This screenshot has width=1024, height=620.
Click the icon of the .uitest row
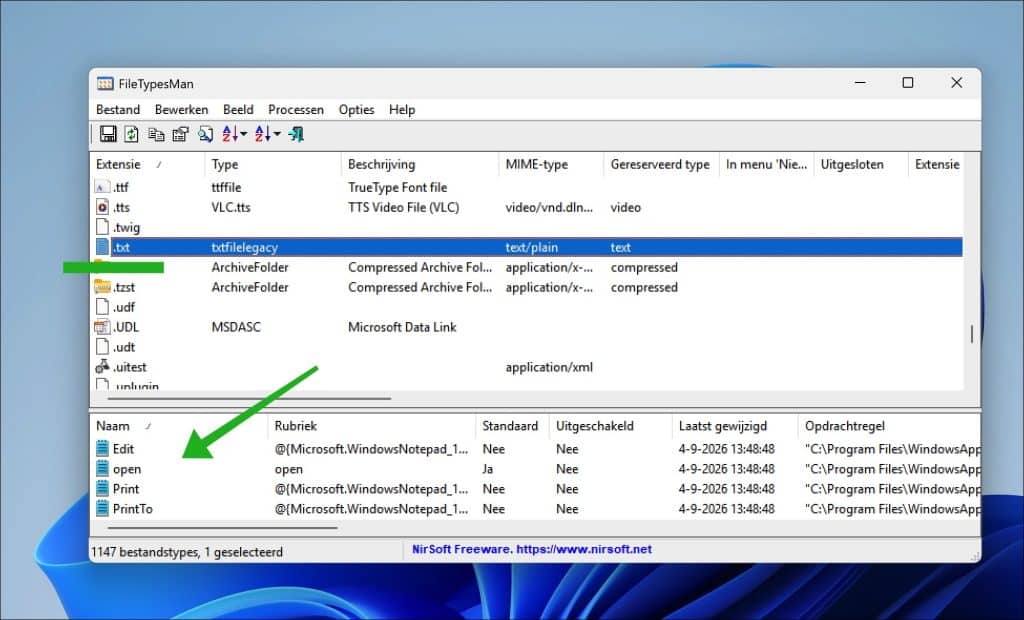[x=102, y=367]
